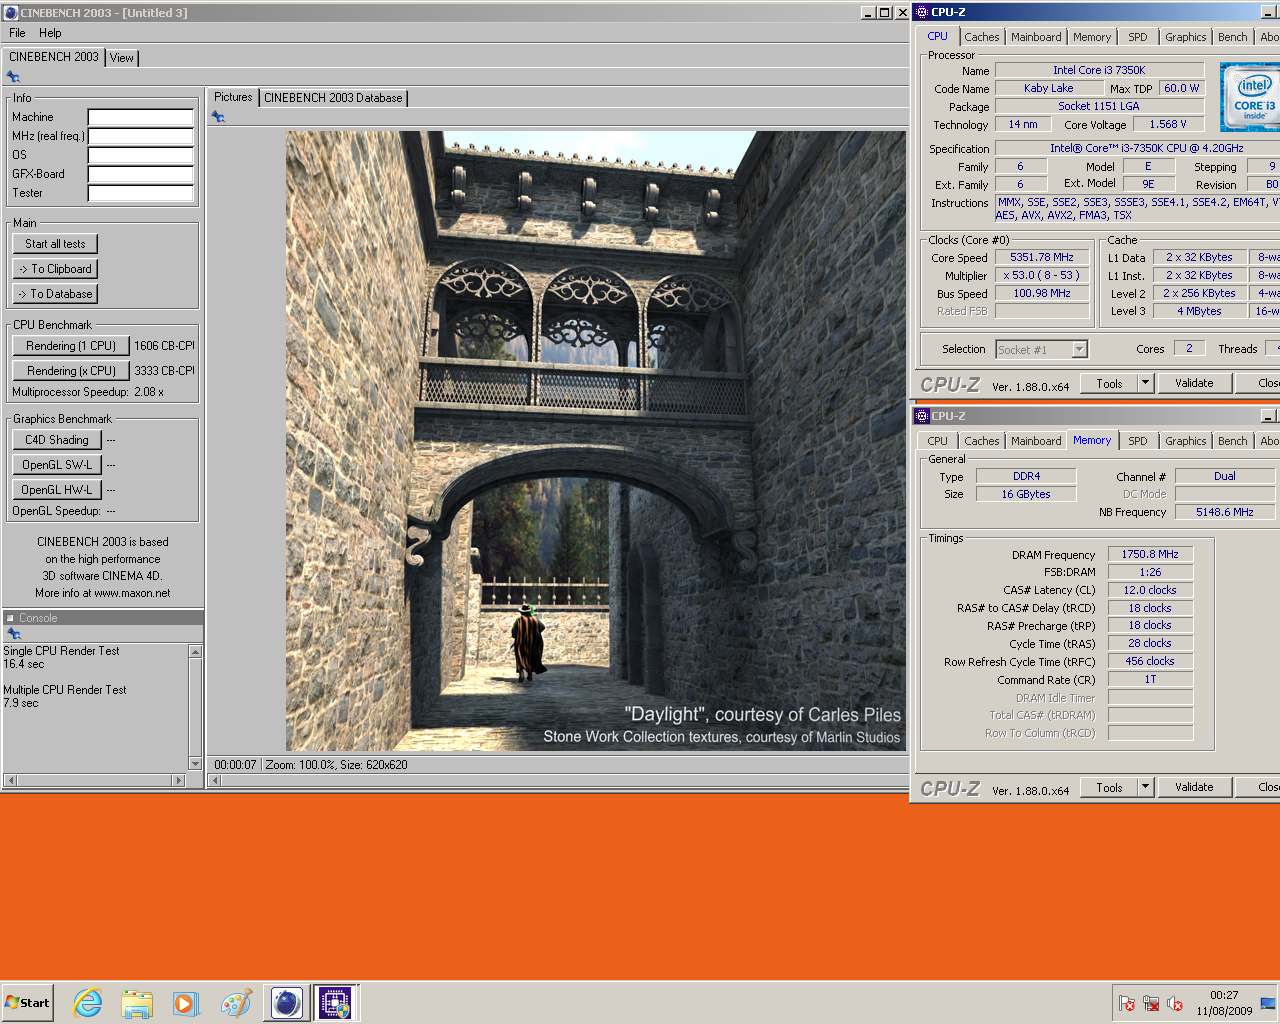
Task: Open Internet Explorer from the taskbar
Action: point(88,1003)
